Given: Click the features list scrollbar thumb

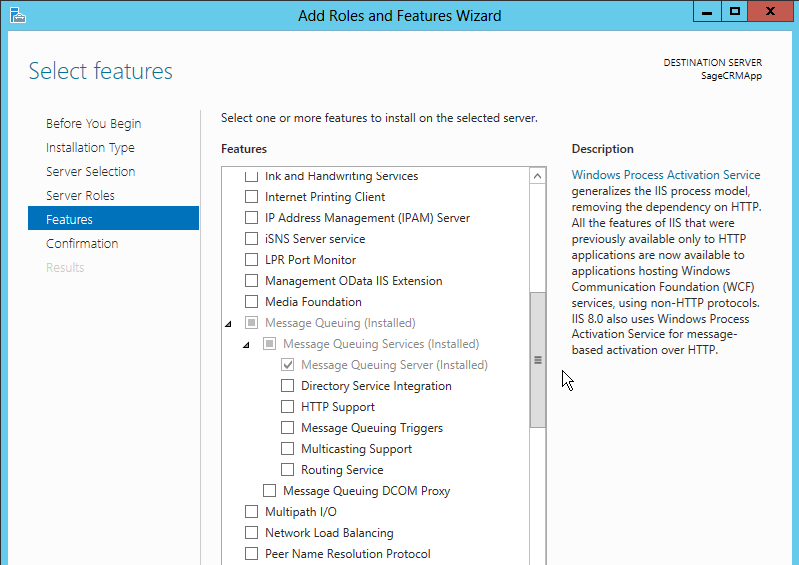Looking at the screenshot, I should click(537, 360).
